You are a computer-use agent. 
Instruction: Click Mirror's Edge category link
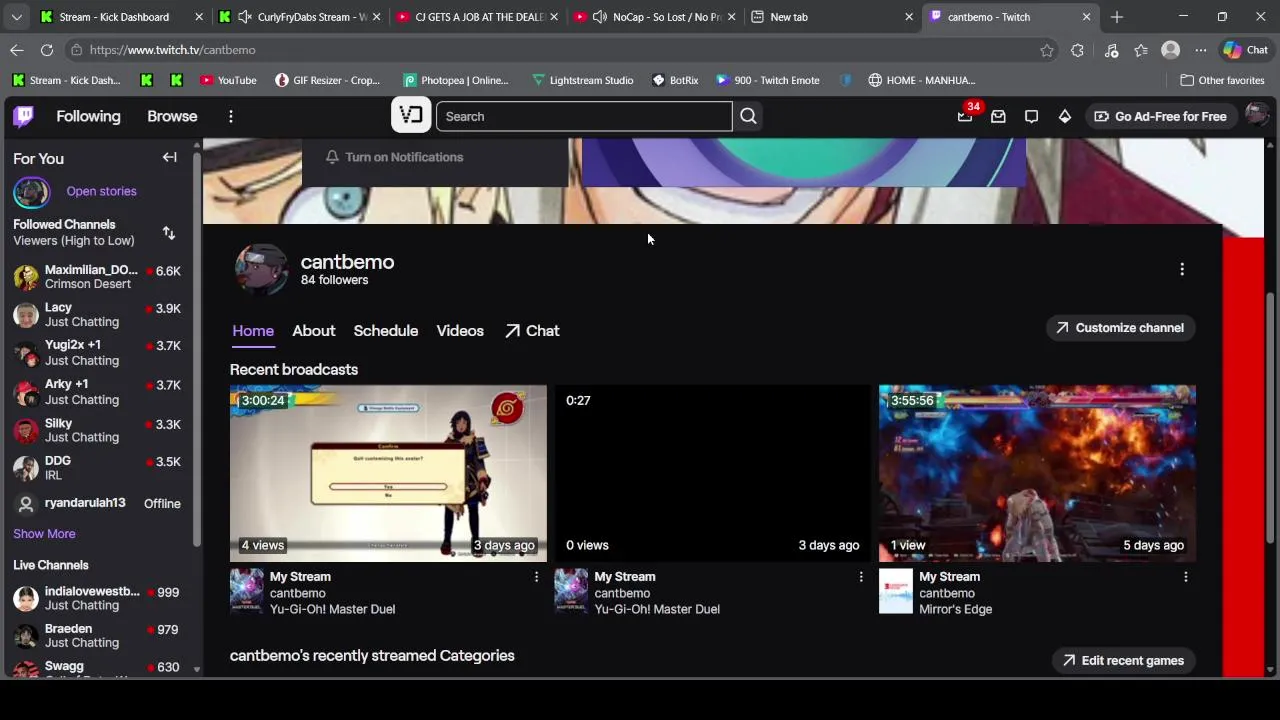[x=955, y=609]
